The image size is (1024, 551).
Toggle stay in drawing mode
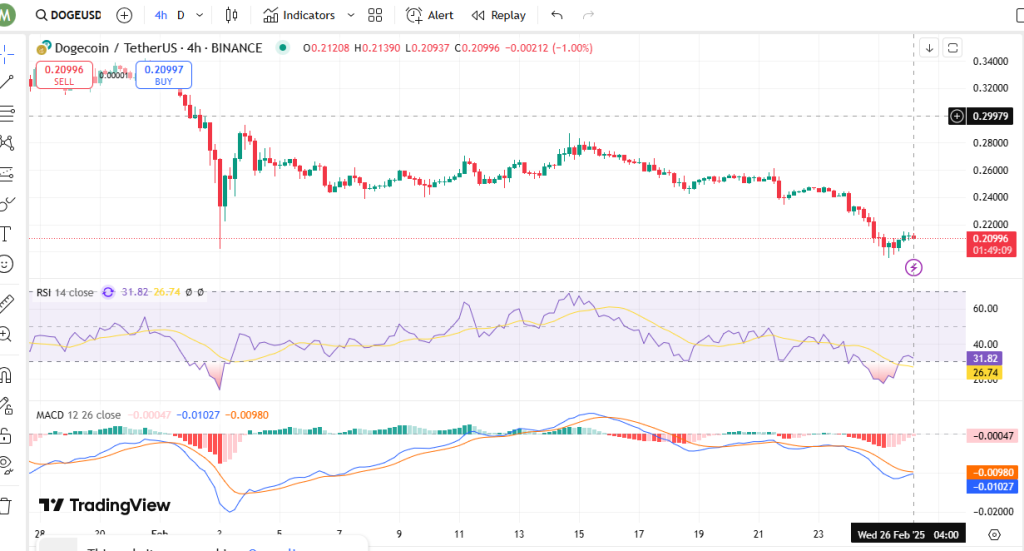(x=6, y=406)
